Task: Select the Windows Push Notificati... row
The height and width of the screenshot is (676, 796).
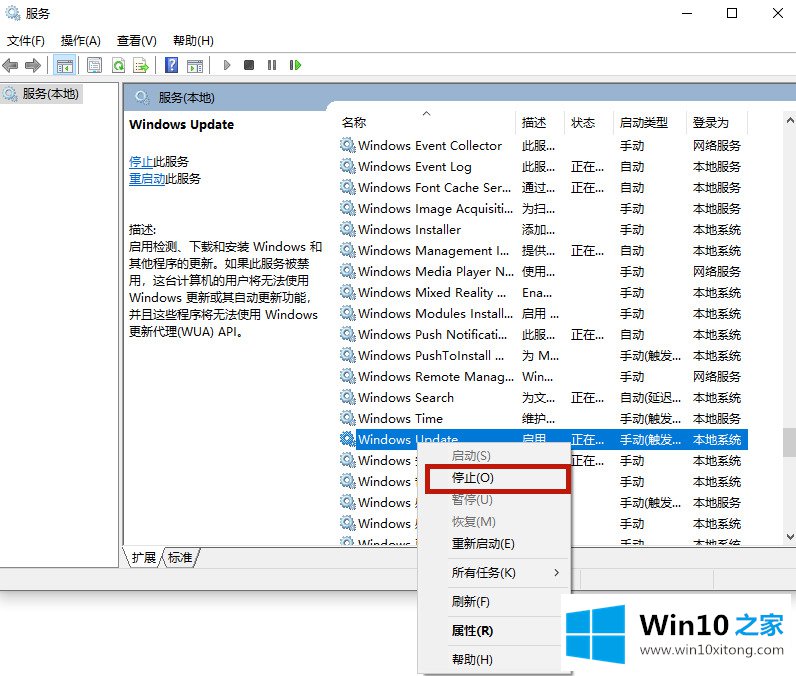Action: click(542, 334)
